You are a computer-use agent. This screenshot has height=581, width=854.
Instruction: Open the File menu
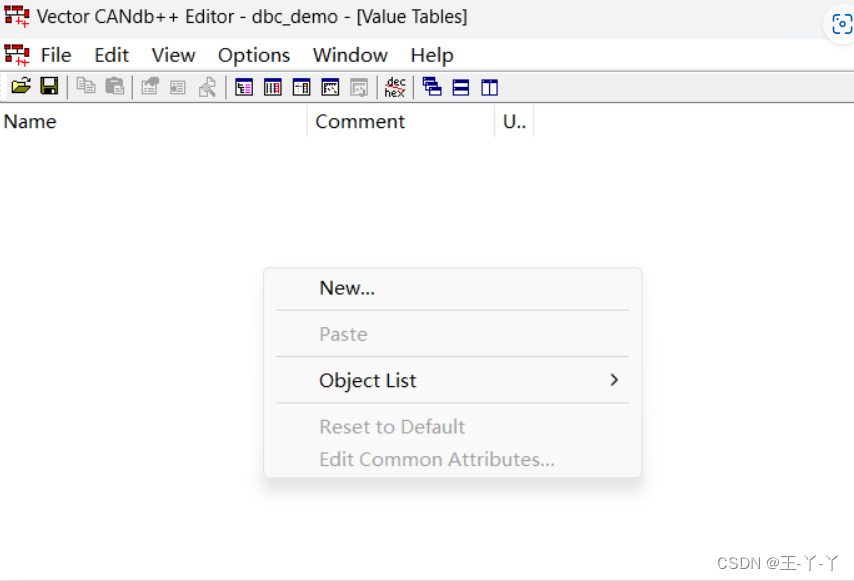(x=56, y=55)
